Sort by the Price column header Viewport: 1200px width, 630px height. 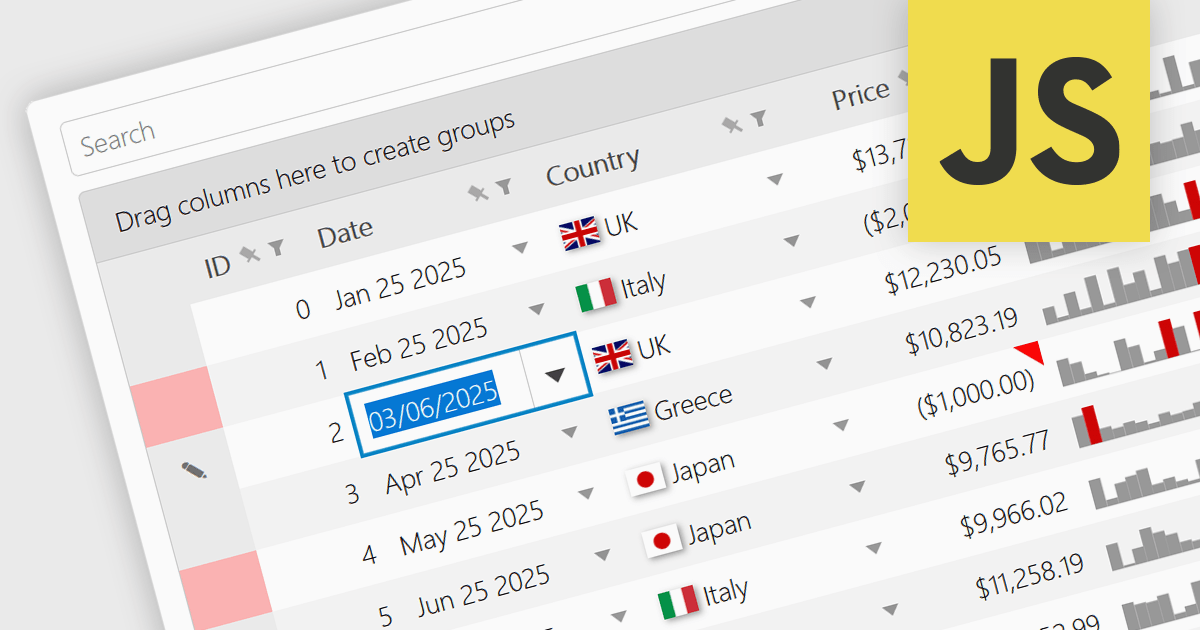[861, 96]
